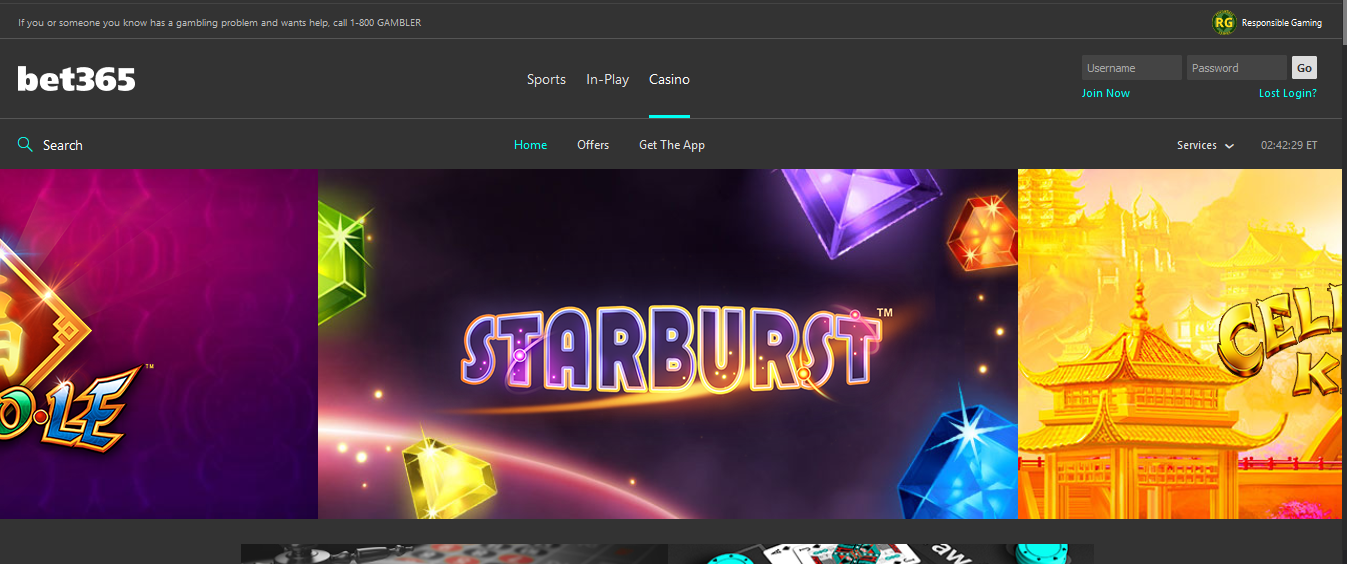The image size is (1347, 564).
Task: Click the Search label
Action: (62, 145)
